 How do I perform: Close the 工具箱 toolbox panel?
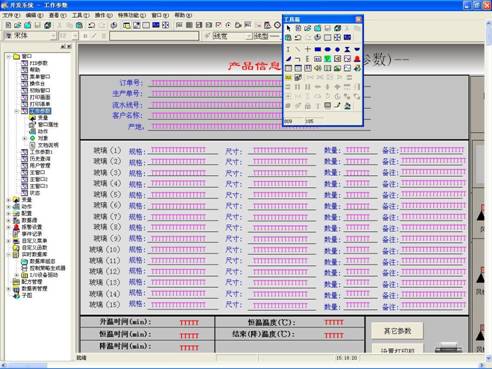click(358, 19)
